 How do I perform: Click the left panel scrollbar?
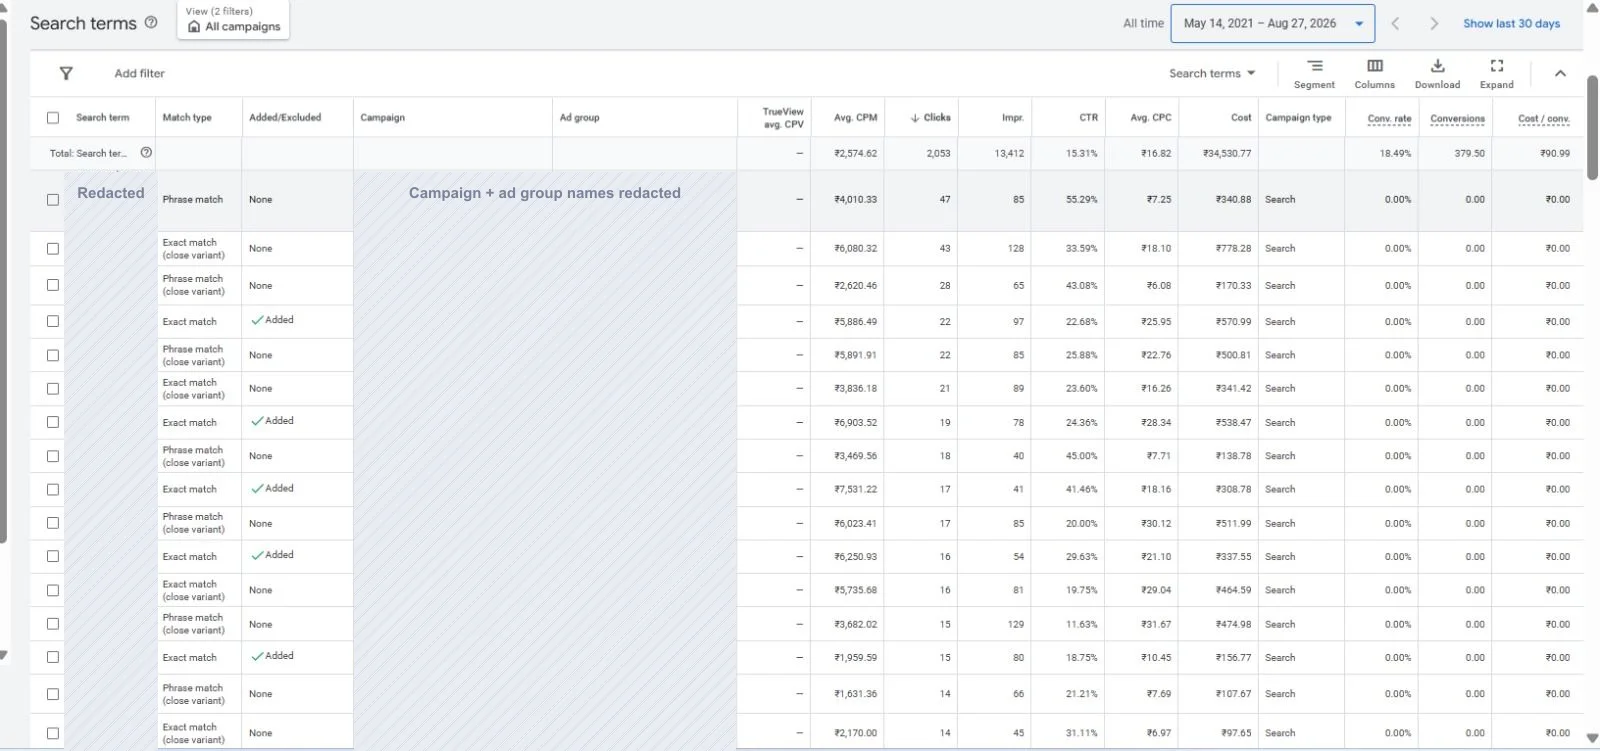click(3, 280)
